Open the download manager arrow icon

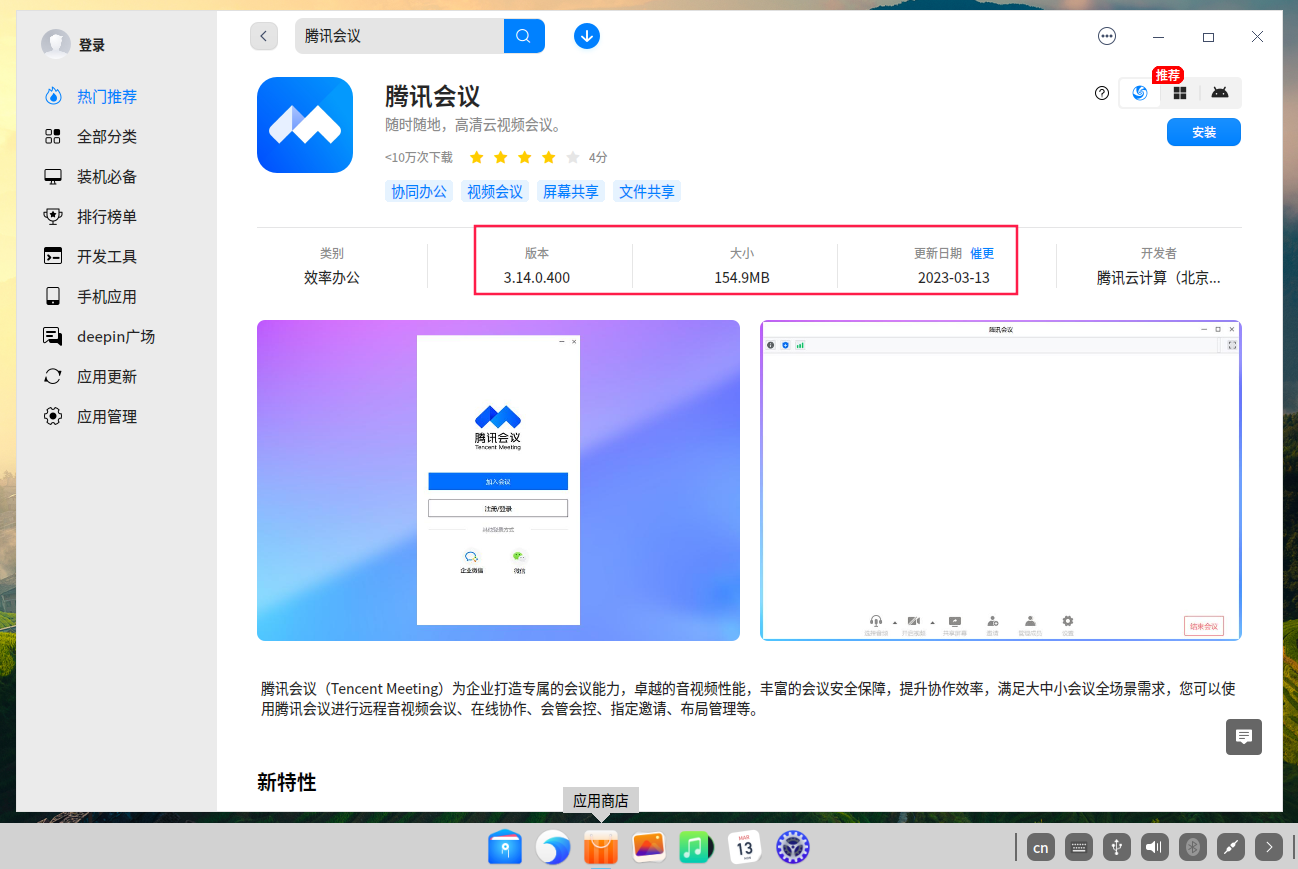coord(587,36)
